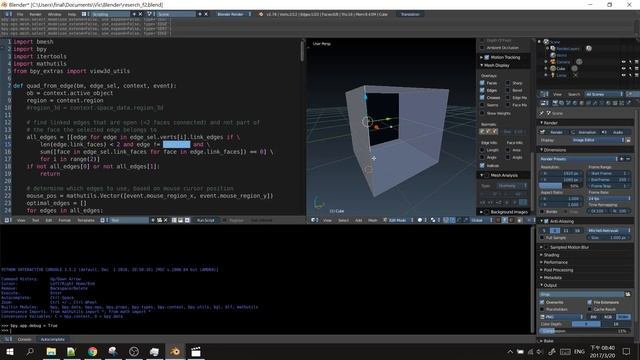Toggle the Cube visibility eye in the outliner

click(623, 69)
